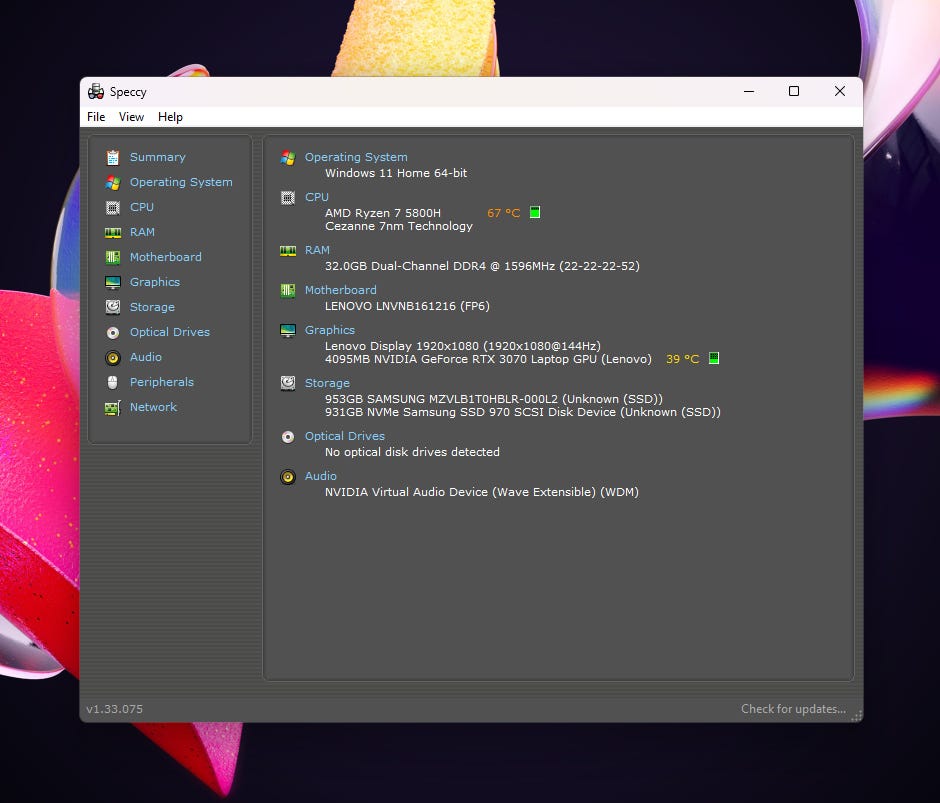Image resolution: width=940 pixels, height=803 pixels.
Task: Click the Summary icon in sidebar
Action: pos(113,157)
